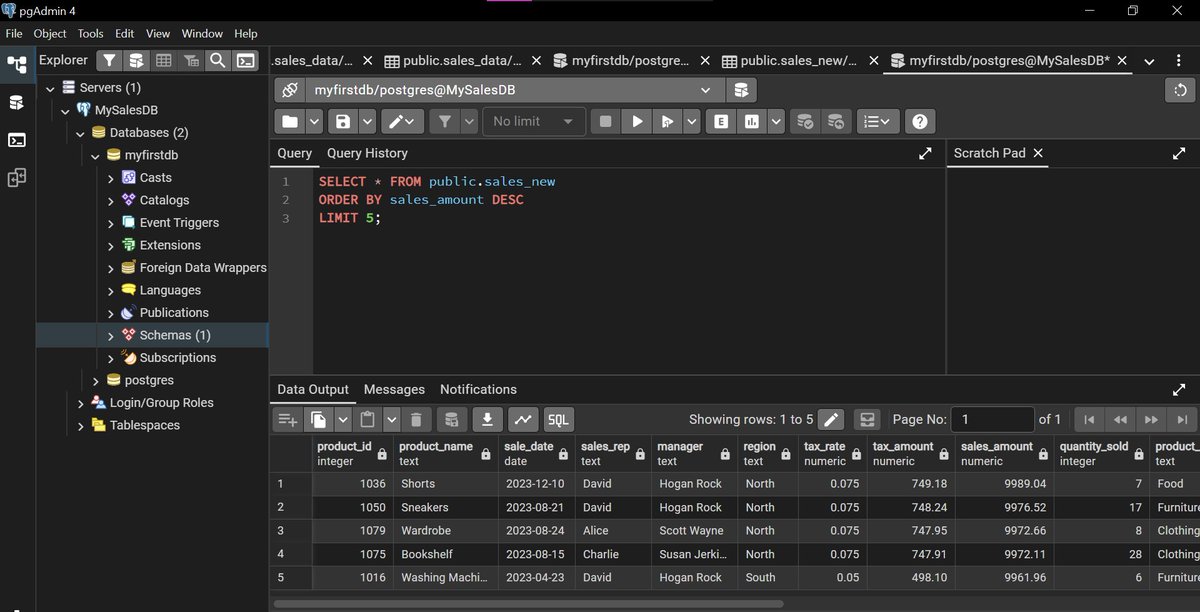
Task: Click the Delete trash icon in results toolbar
Action: [416, 420]
